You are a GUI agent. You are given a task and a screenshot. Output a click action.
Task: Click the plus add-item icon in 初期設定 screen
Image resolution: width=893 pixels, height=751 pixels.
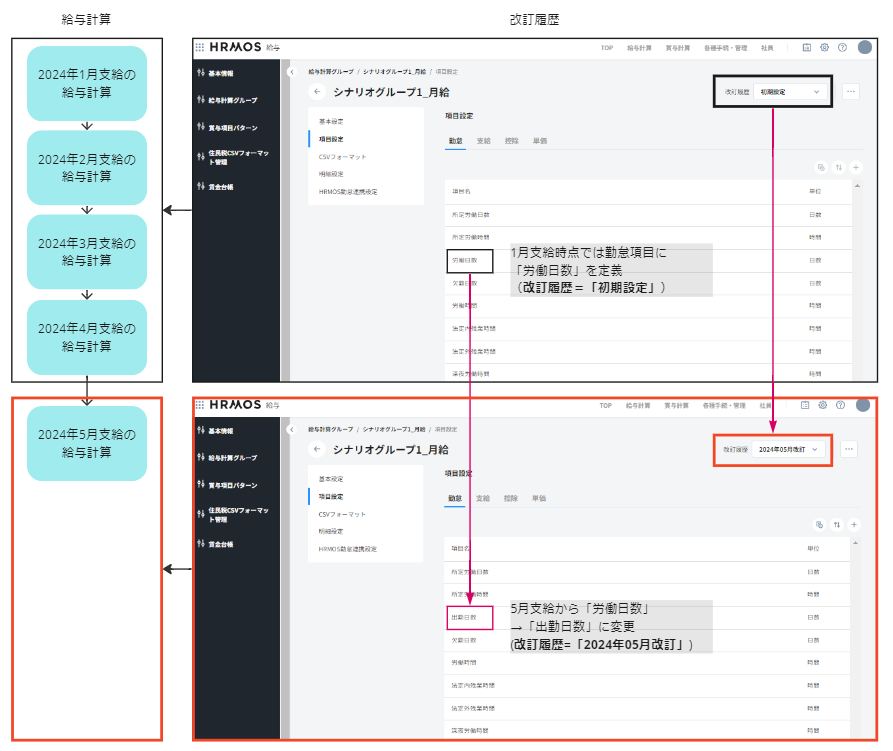point(855,167)
